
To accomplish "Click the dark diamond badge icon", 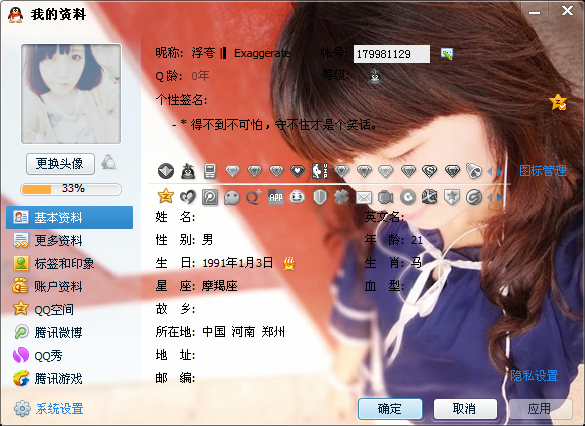I will 166,171.
